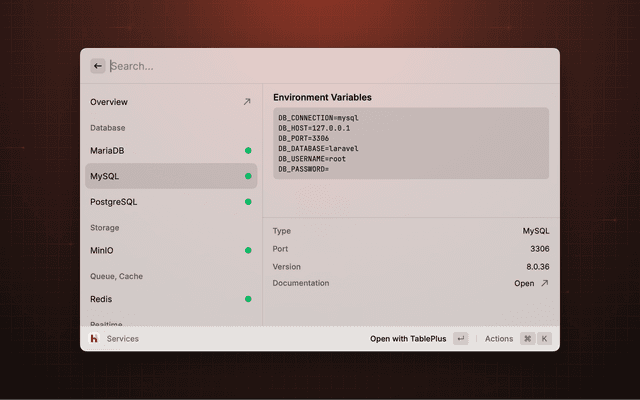
Task: Click the Redis green status indicator
Action: coord(248,299)
